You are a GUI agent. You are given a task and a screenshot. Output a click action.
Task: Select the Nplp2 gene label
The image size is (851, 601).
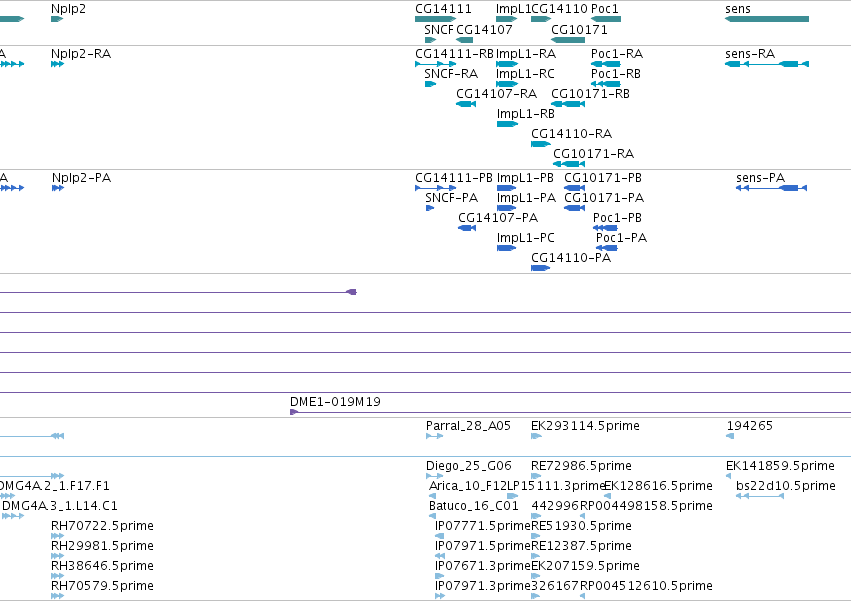68,9
